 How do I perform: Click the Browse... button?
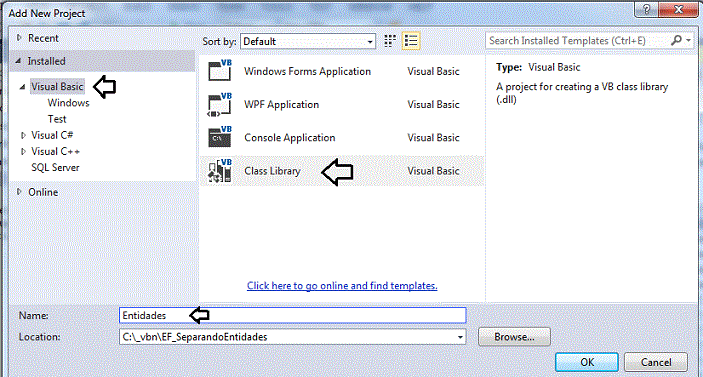click(x=514, y=337)
